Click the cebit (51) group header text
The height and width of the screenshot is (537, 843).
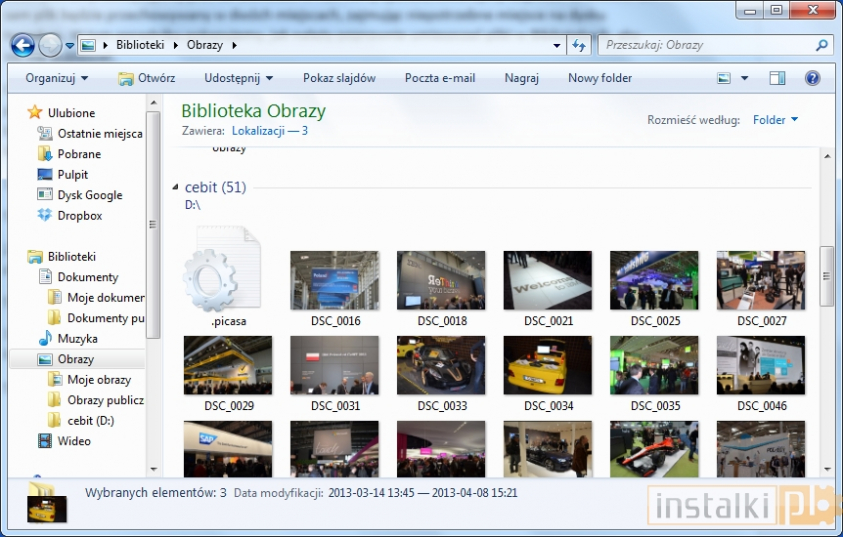click(x=216, y=187)
